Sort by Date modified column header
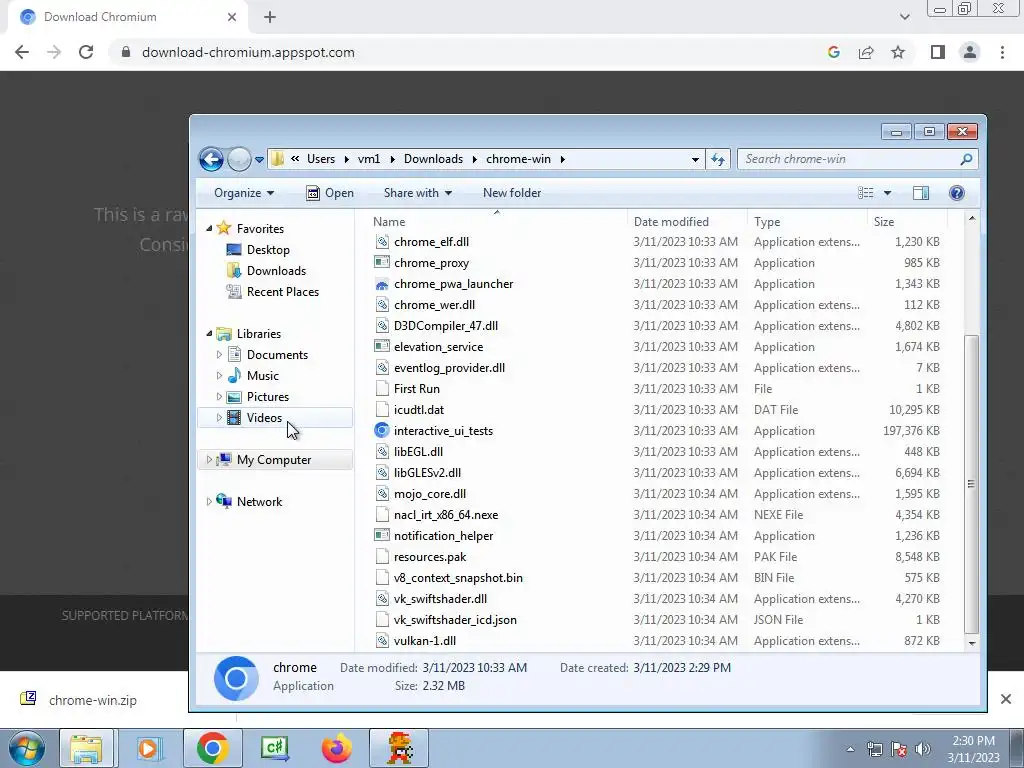 pyautogui.click(x=671, y=222)
